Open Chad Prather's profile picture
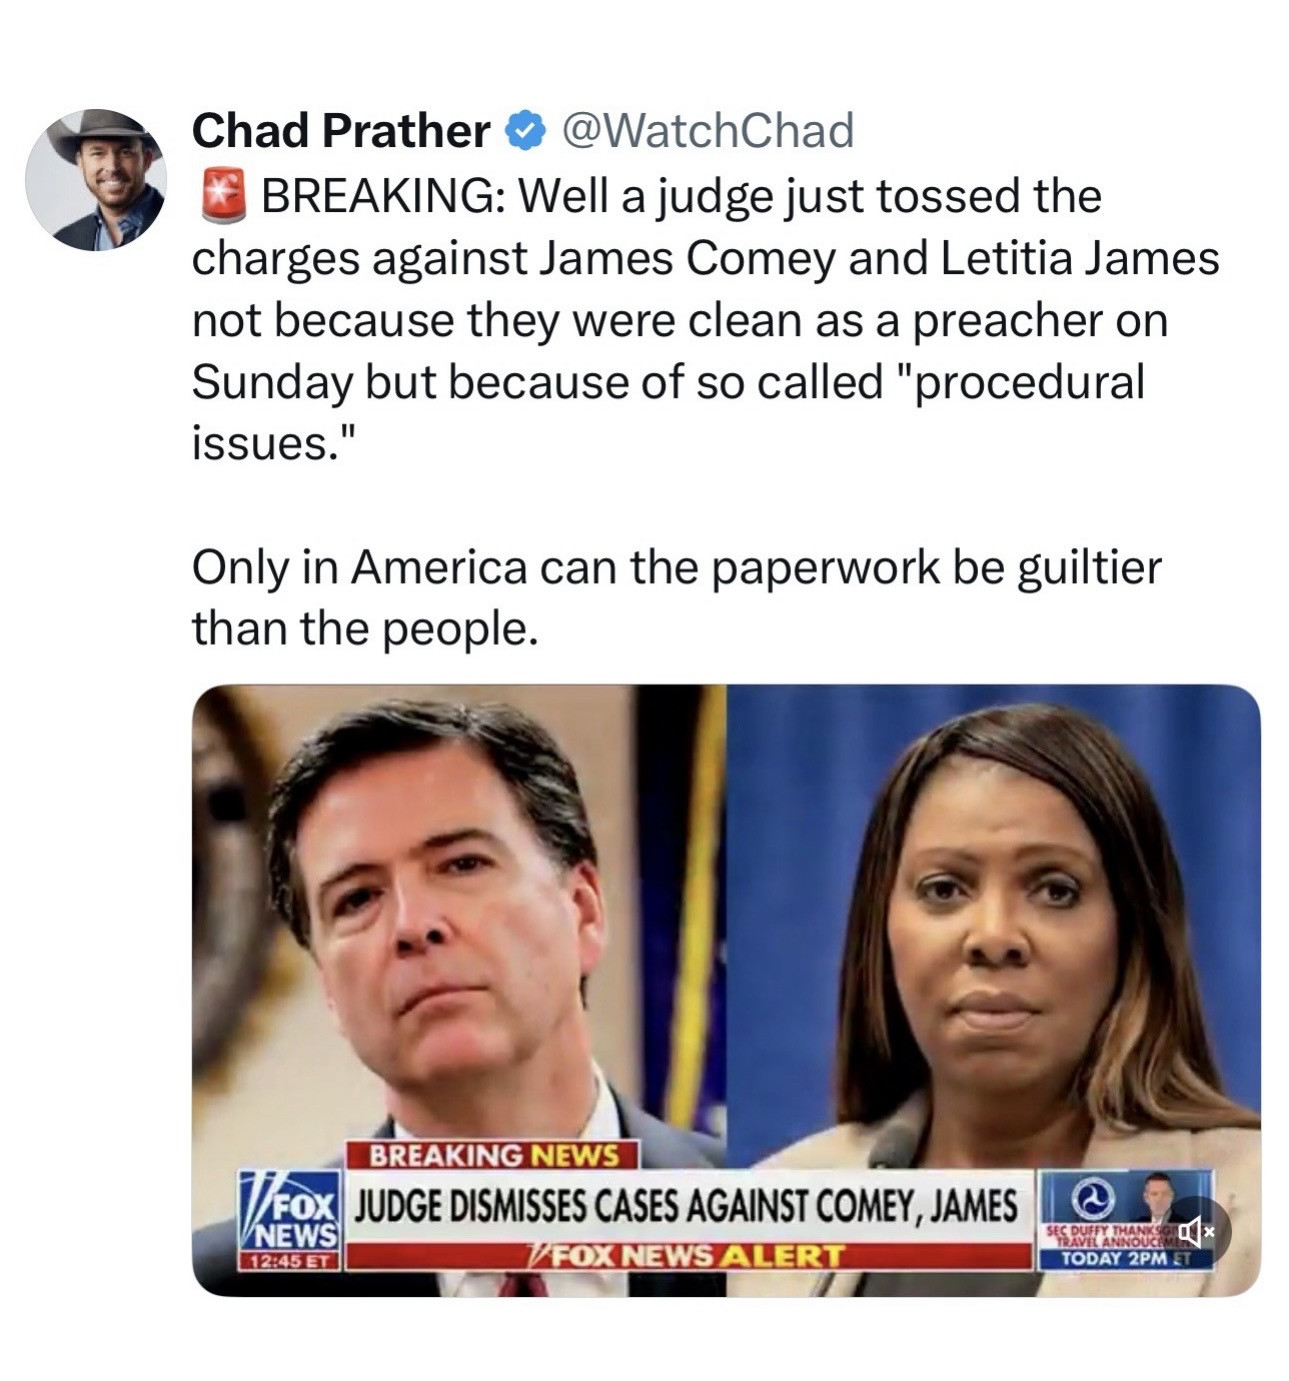This screenshot has width=1289, height=1381. click(x=96, y=180)
